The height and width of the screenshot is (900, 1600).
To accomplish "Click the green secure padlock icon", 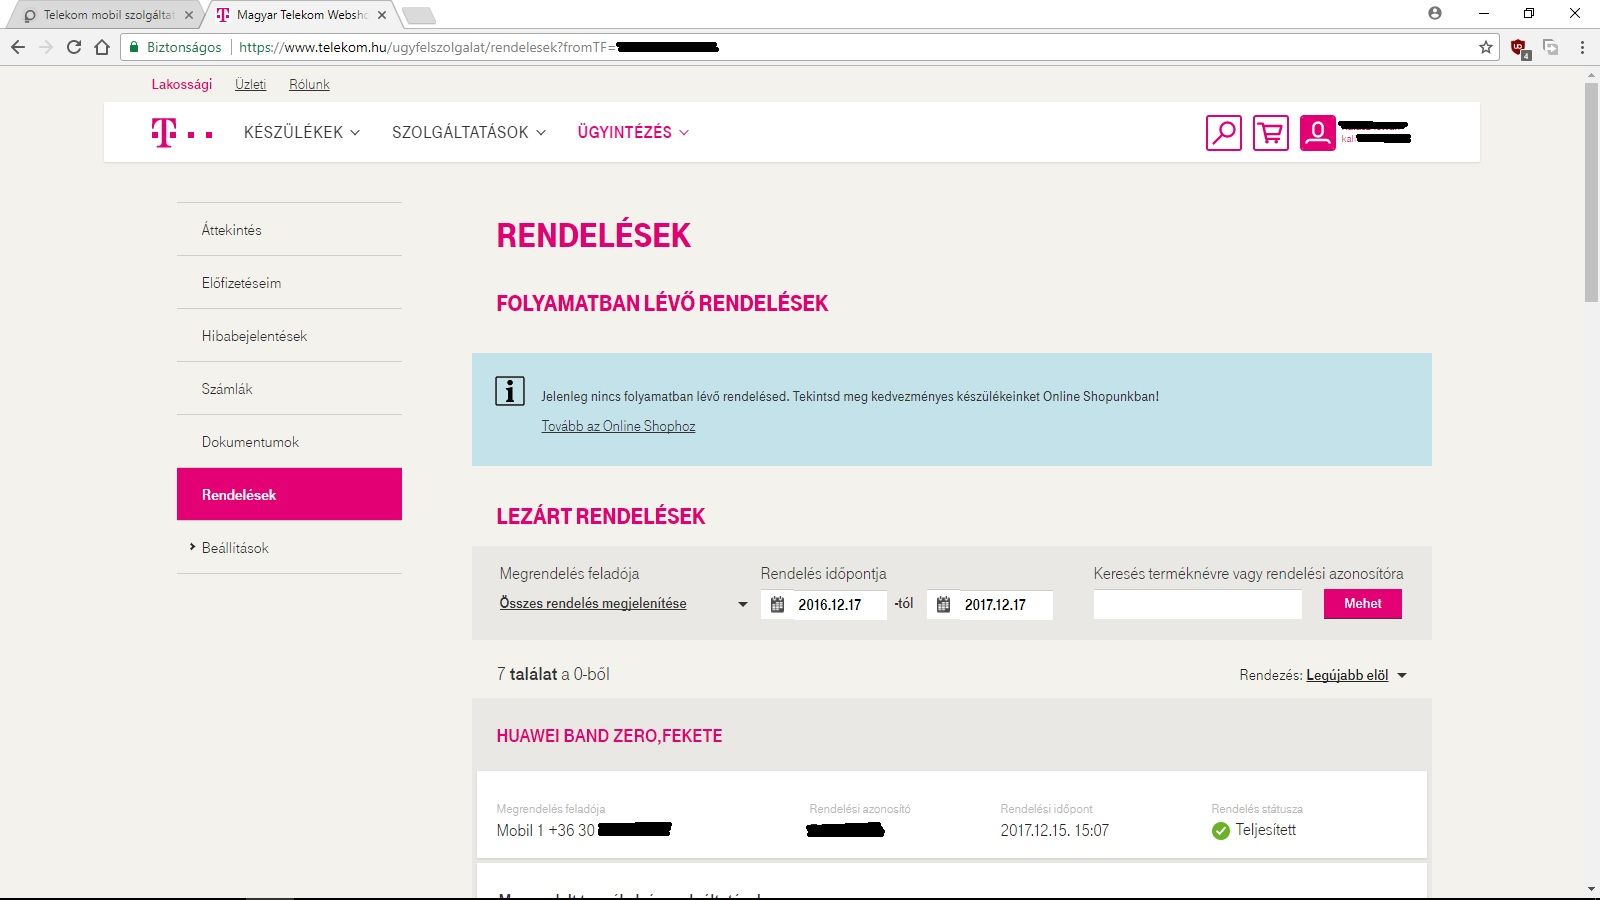I will [134, 47].
